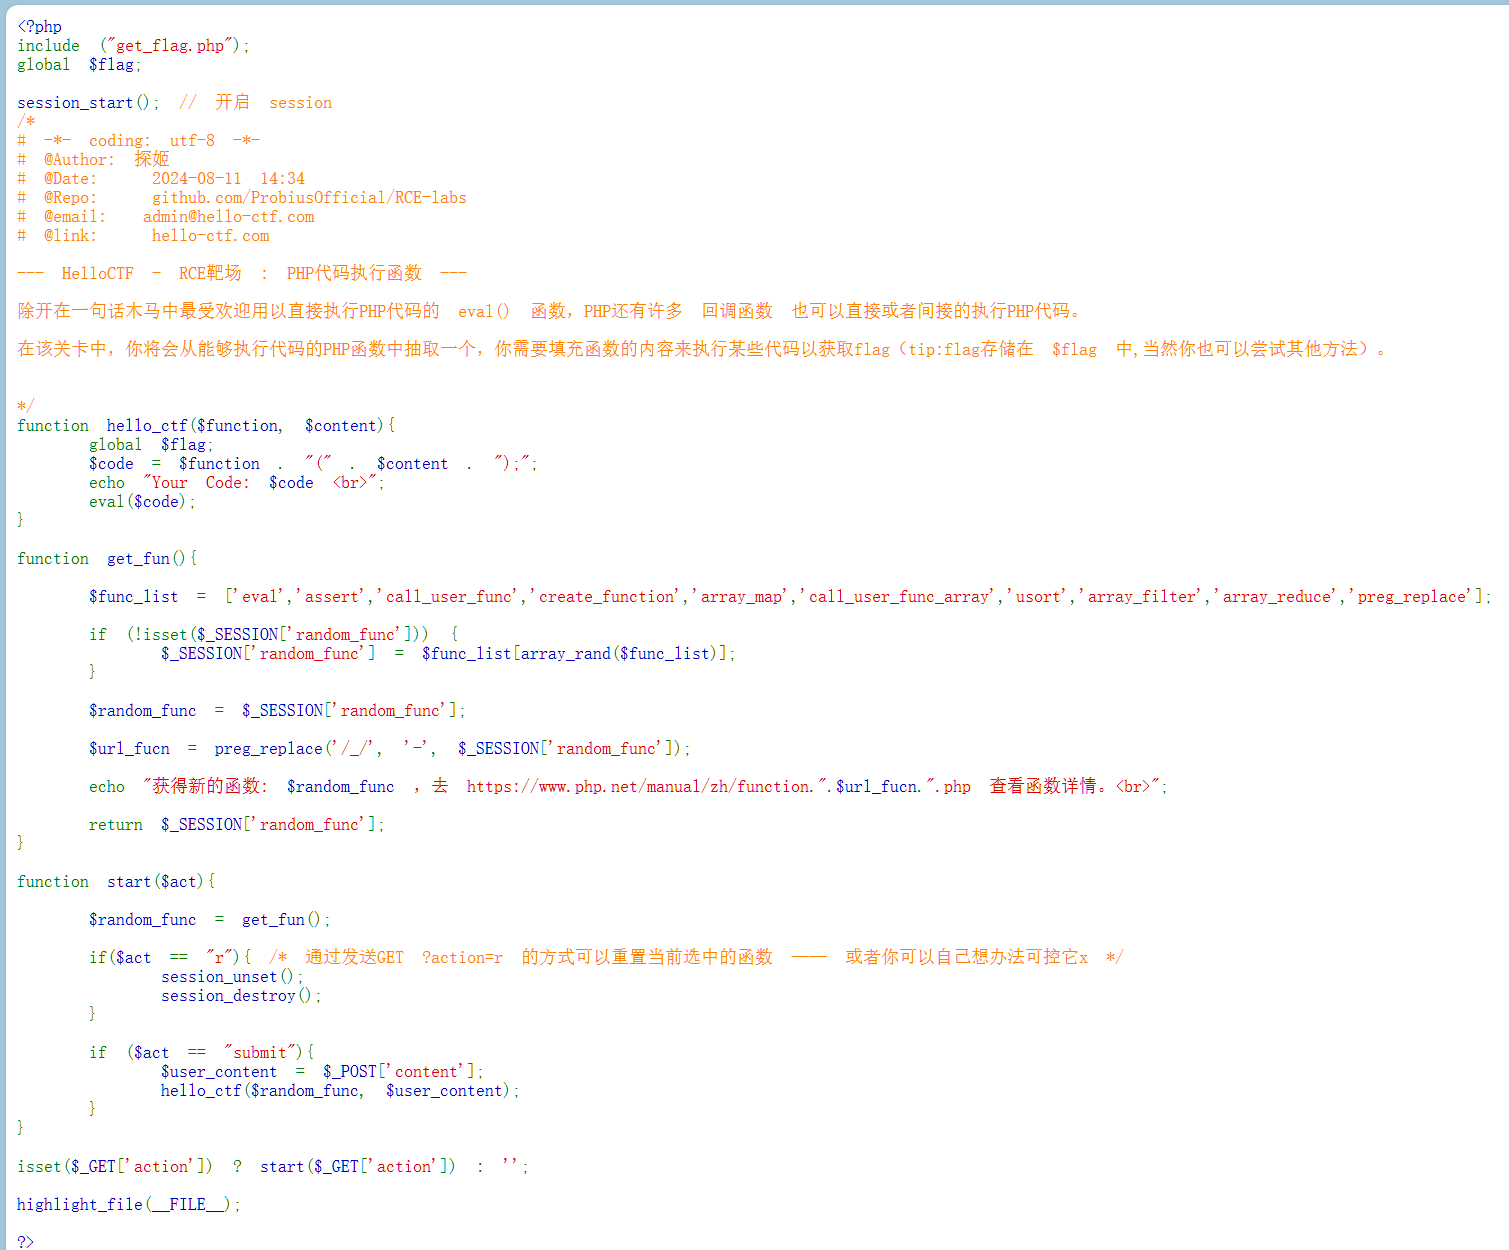The image size is (1509, 1250).
Task: Click the "submit" string in the if condition
Action: pos(262,1053)
